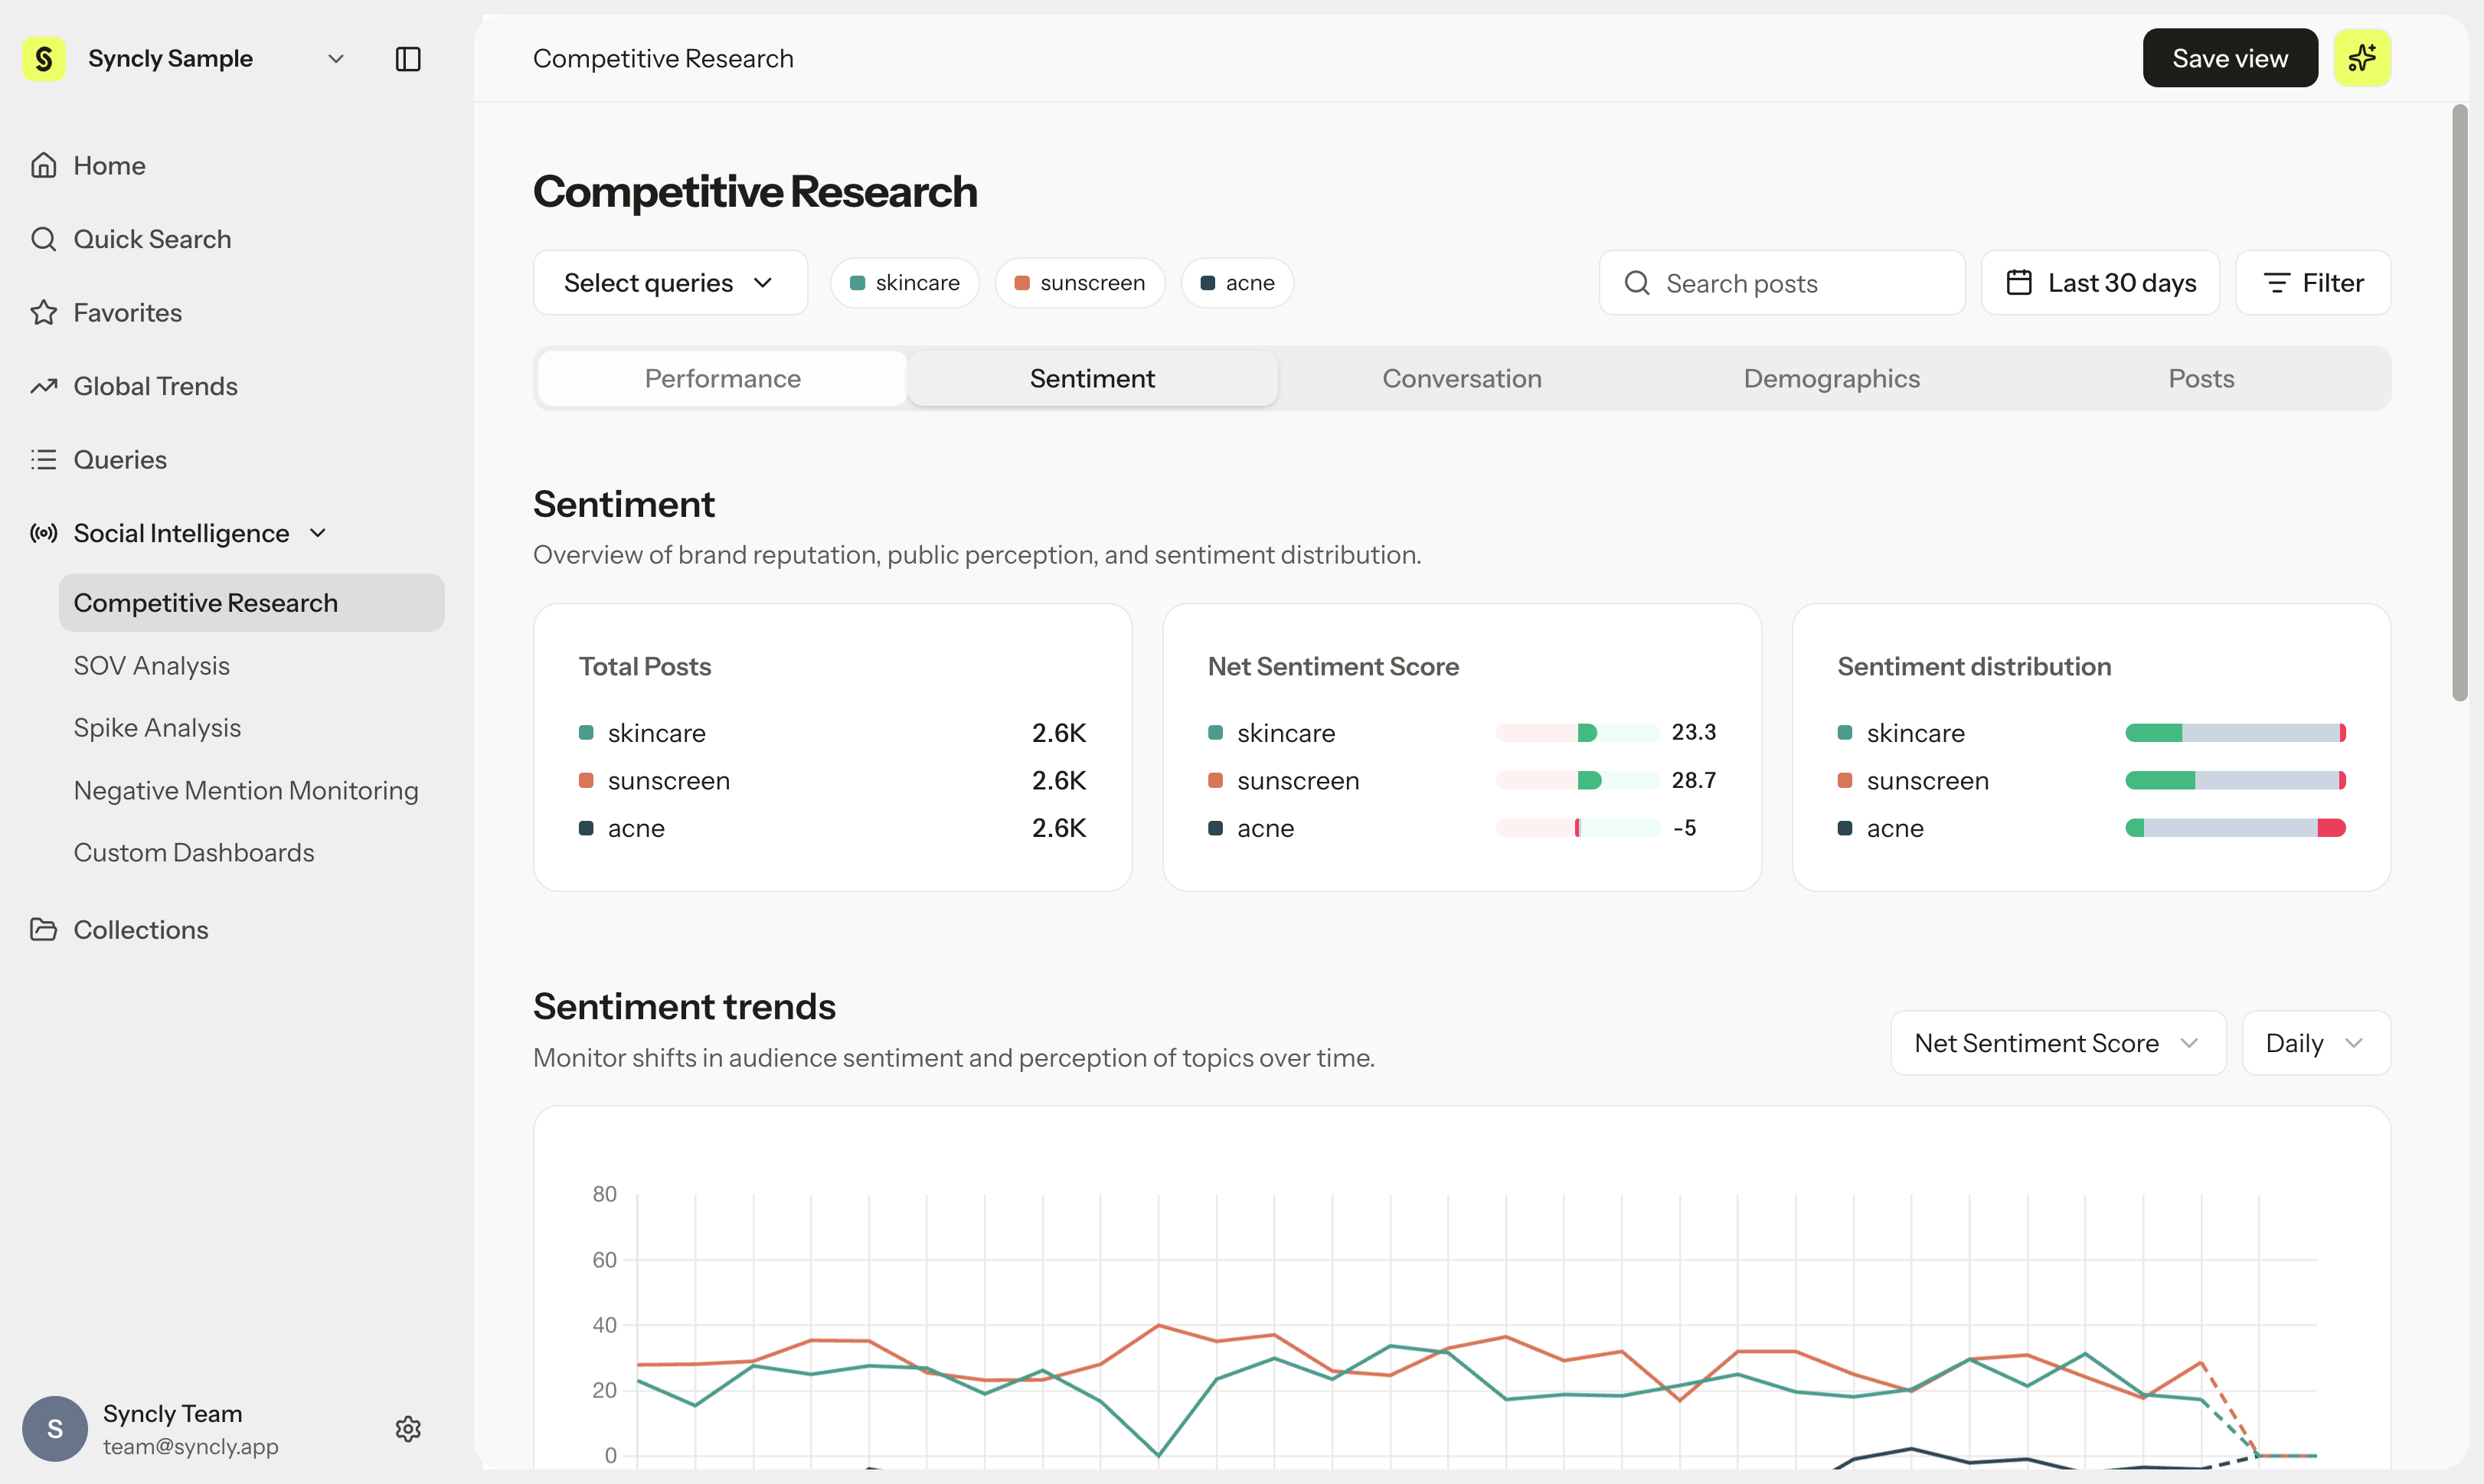Open SOV Analysis in sidebar

point(152,665)
